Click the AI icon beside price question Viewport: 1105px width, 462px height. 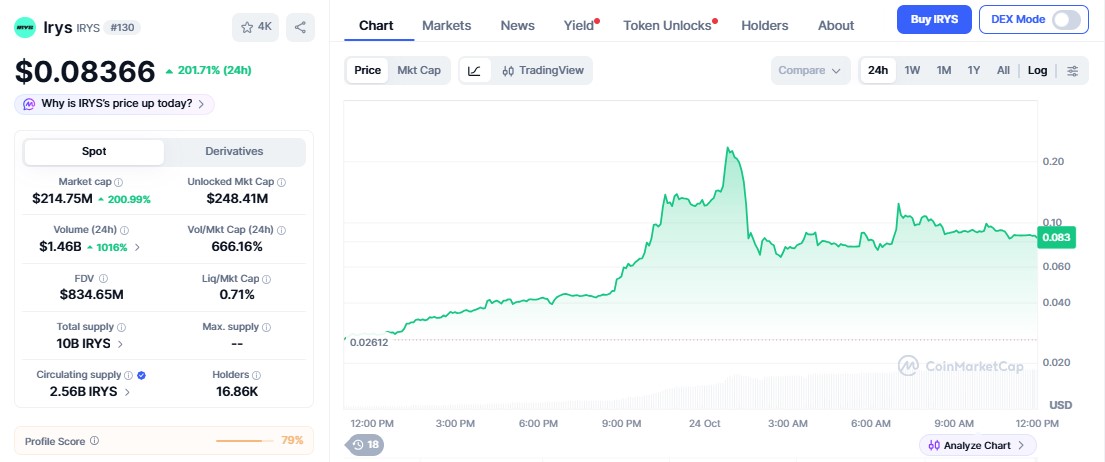coord(29,104)
